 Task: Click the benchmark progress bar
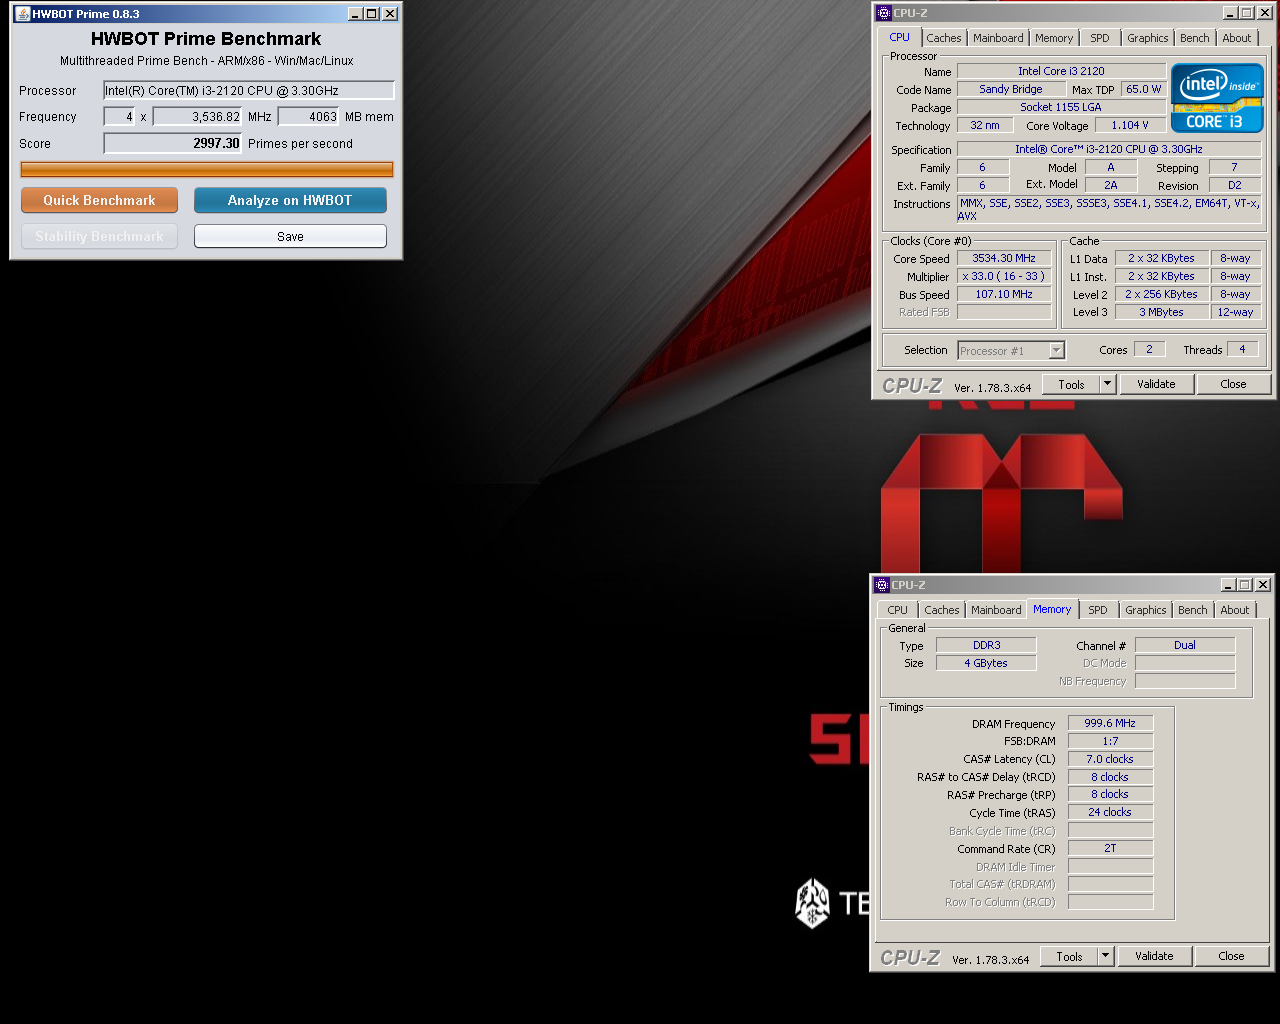(x=206, y=169)
